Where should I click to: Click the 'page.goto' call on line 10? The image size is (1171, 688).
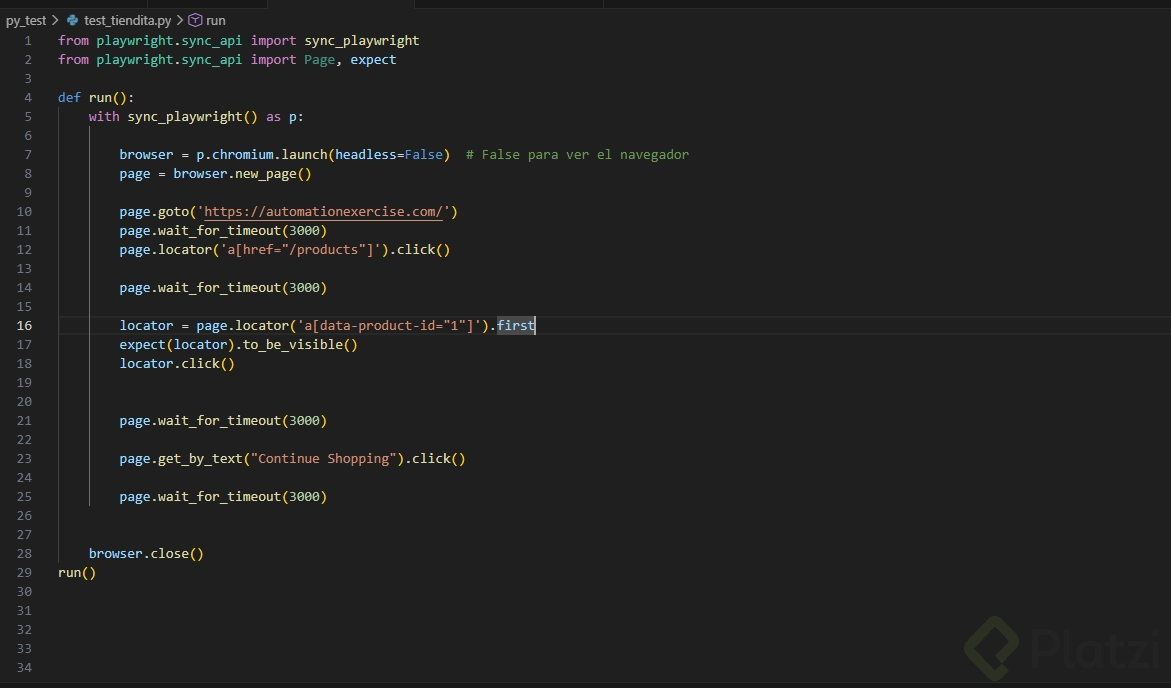(155, 211)
